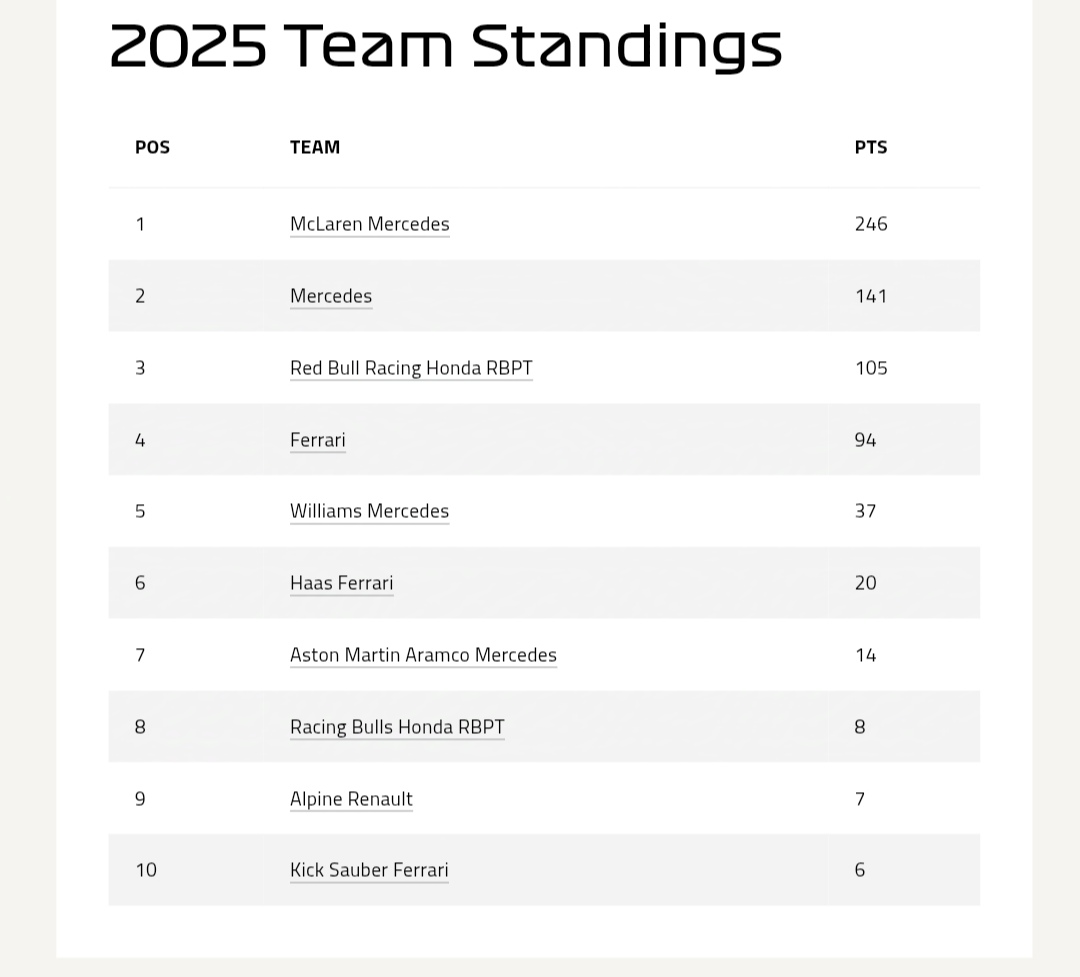Select the Ferrari team link in fourth place
Screen dimensions: 1080x977
(x=317, y=440)
